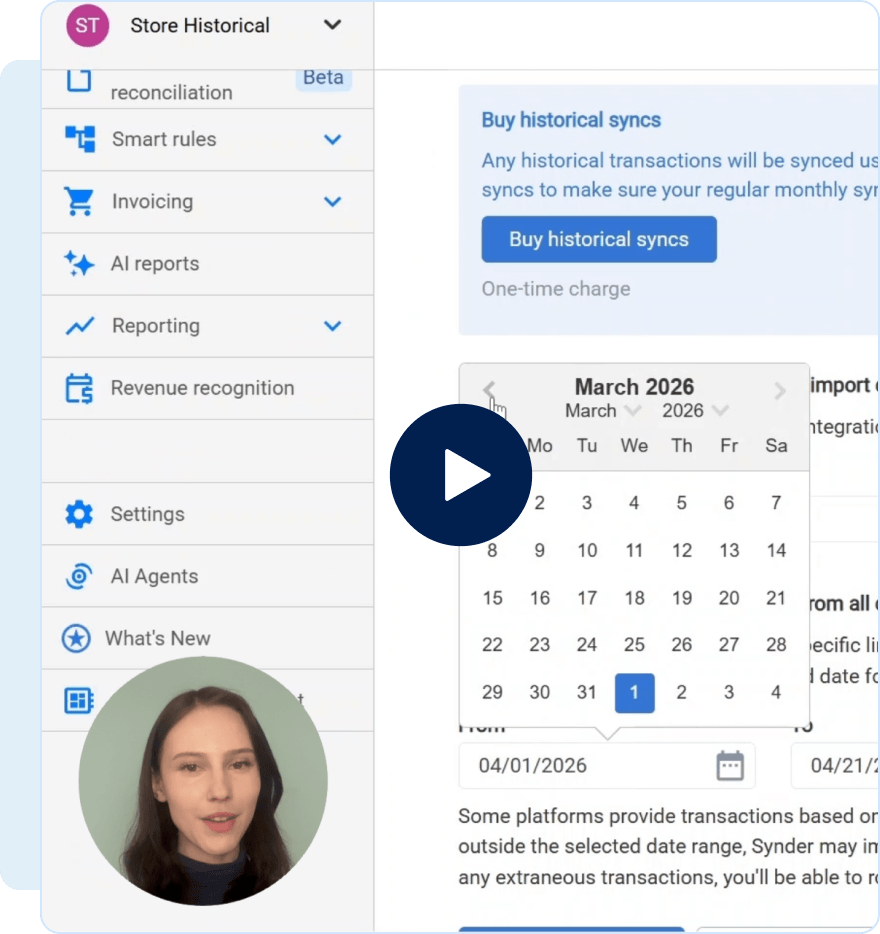Image resolution: width=880 pixels, height=934 pixels.
Task: Select date 26 in the calendar
Action: 682,645
